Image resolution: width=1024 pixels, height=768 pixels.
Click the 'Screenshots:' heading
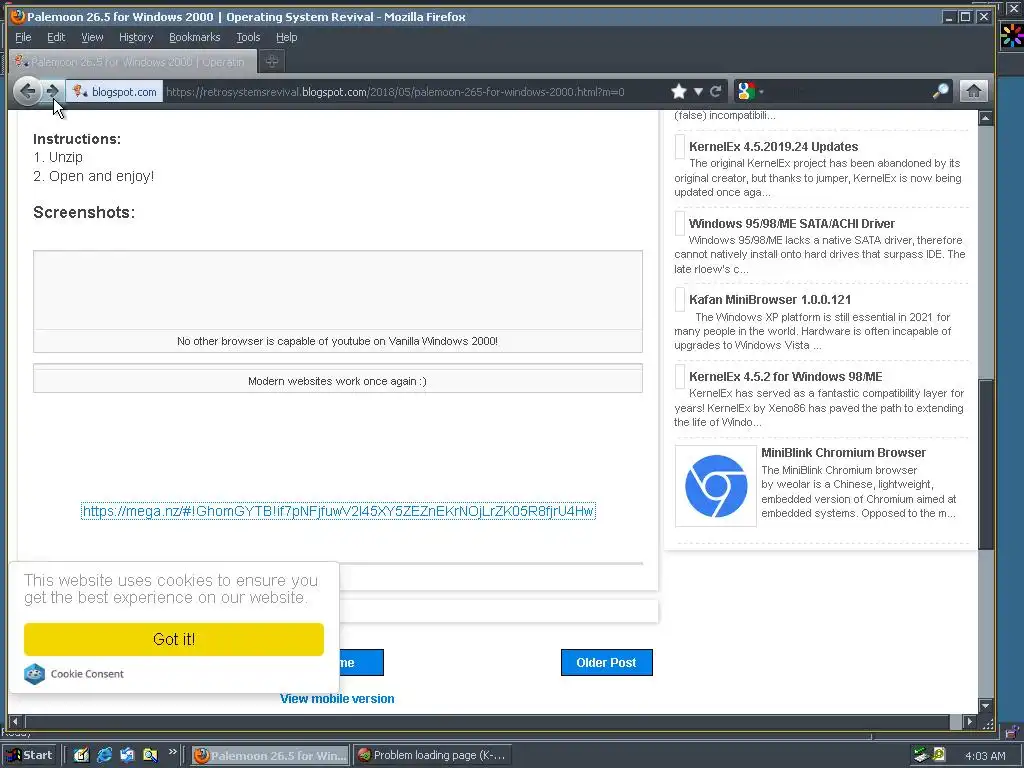84,212
